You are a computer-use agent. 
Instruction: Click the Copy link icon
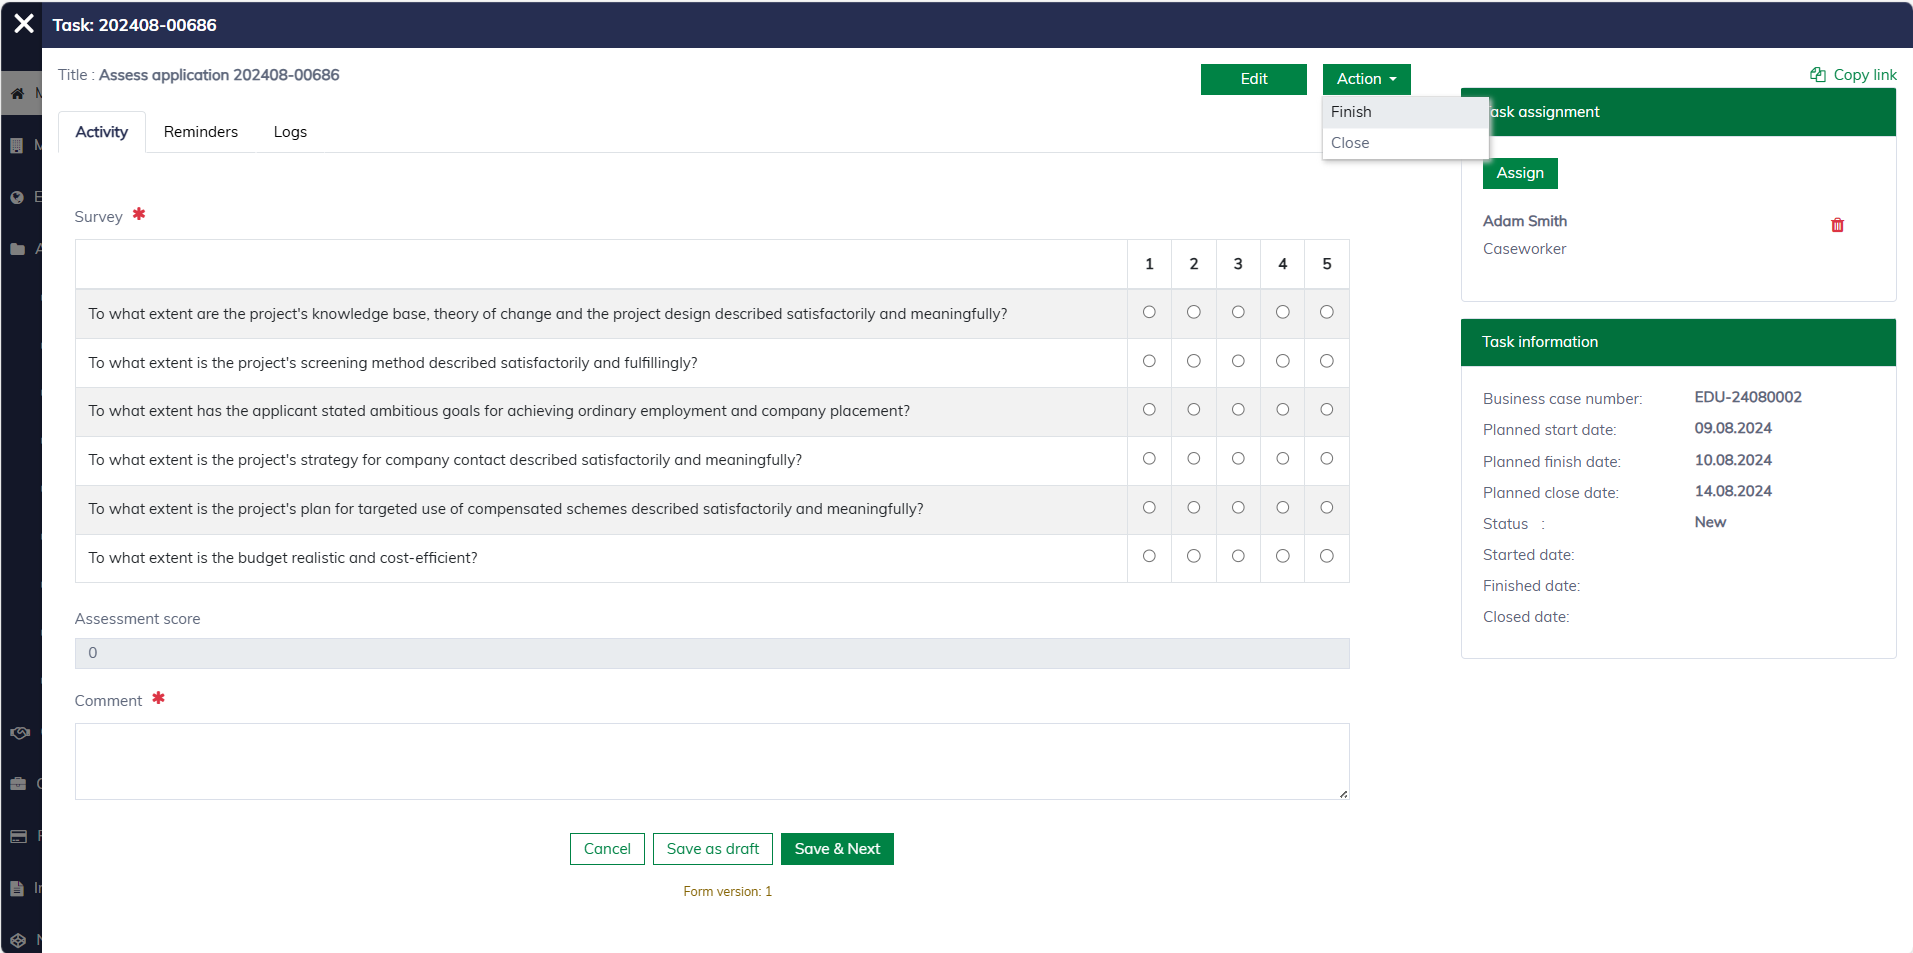(1817, 75)
